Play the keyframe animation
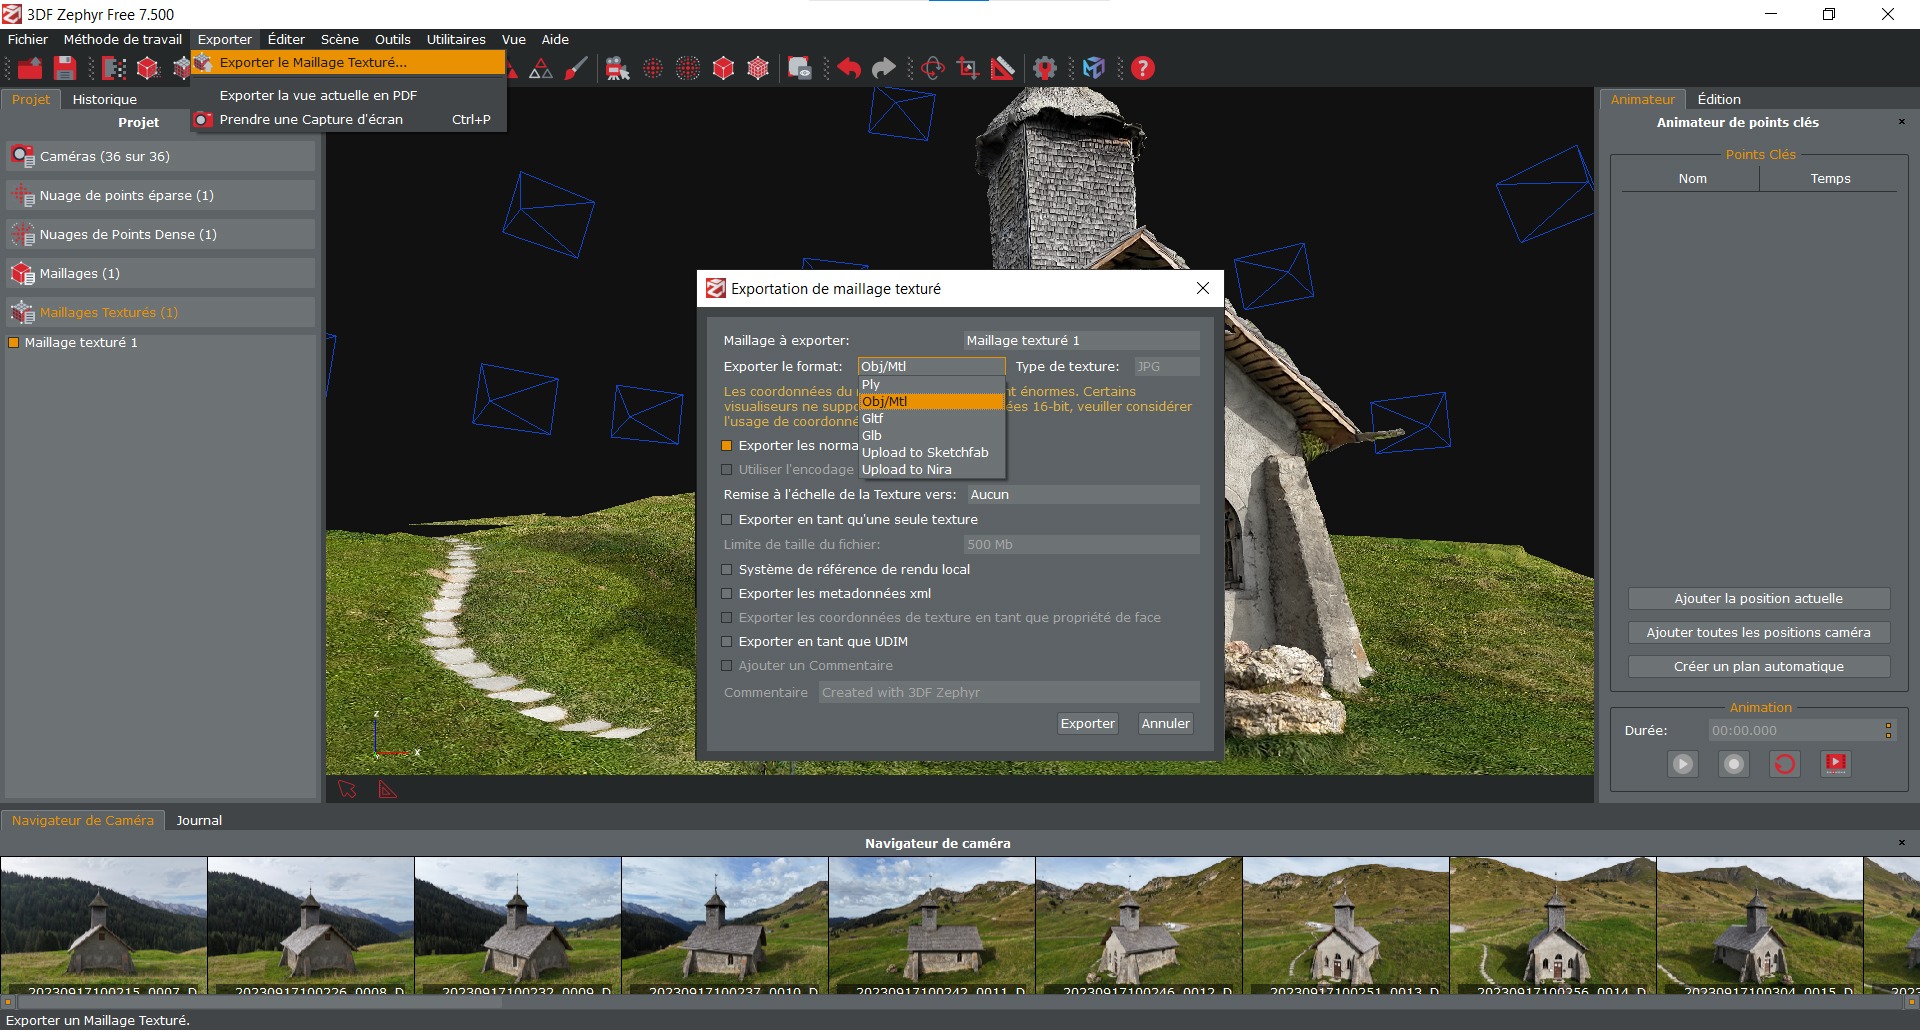Image resolution: width=1920 pixels, height=1030 pixels. (x=1683, y=764)
